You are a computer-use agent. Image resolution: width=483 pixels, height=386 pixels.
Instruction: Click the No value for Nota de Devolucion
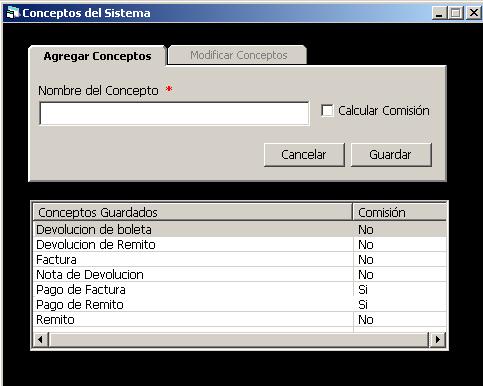366,274
